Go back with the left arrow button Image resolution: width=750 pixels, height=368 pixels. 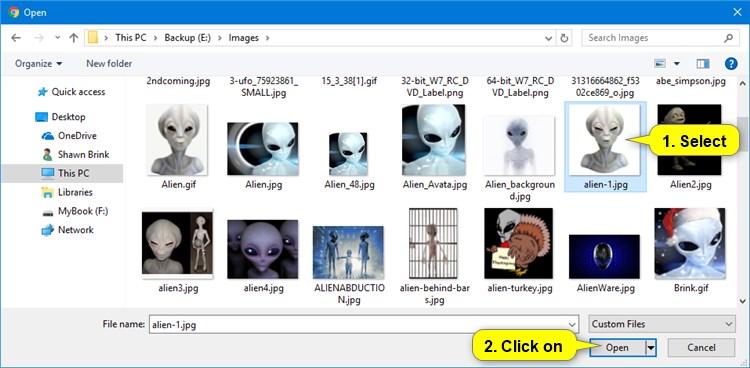click(x=16, y=38)
